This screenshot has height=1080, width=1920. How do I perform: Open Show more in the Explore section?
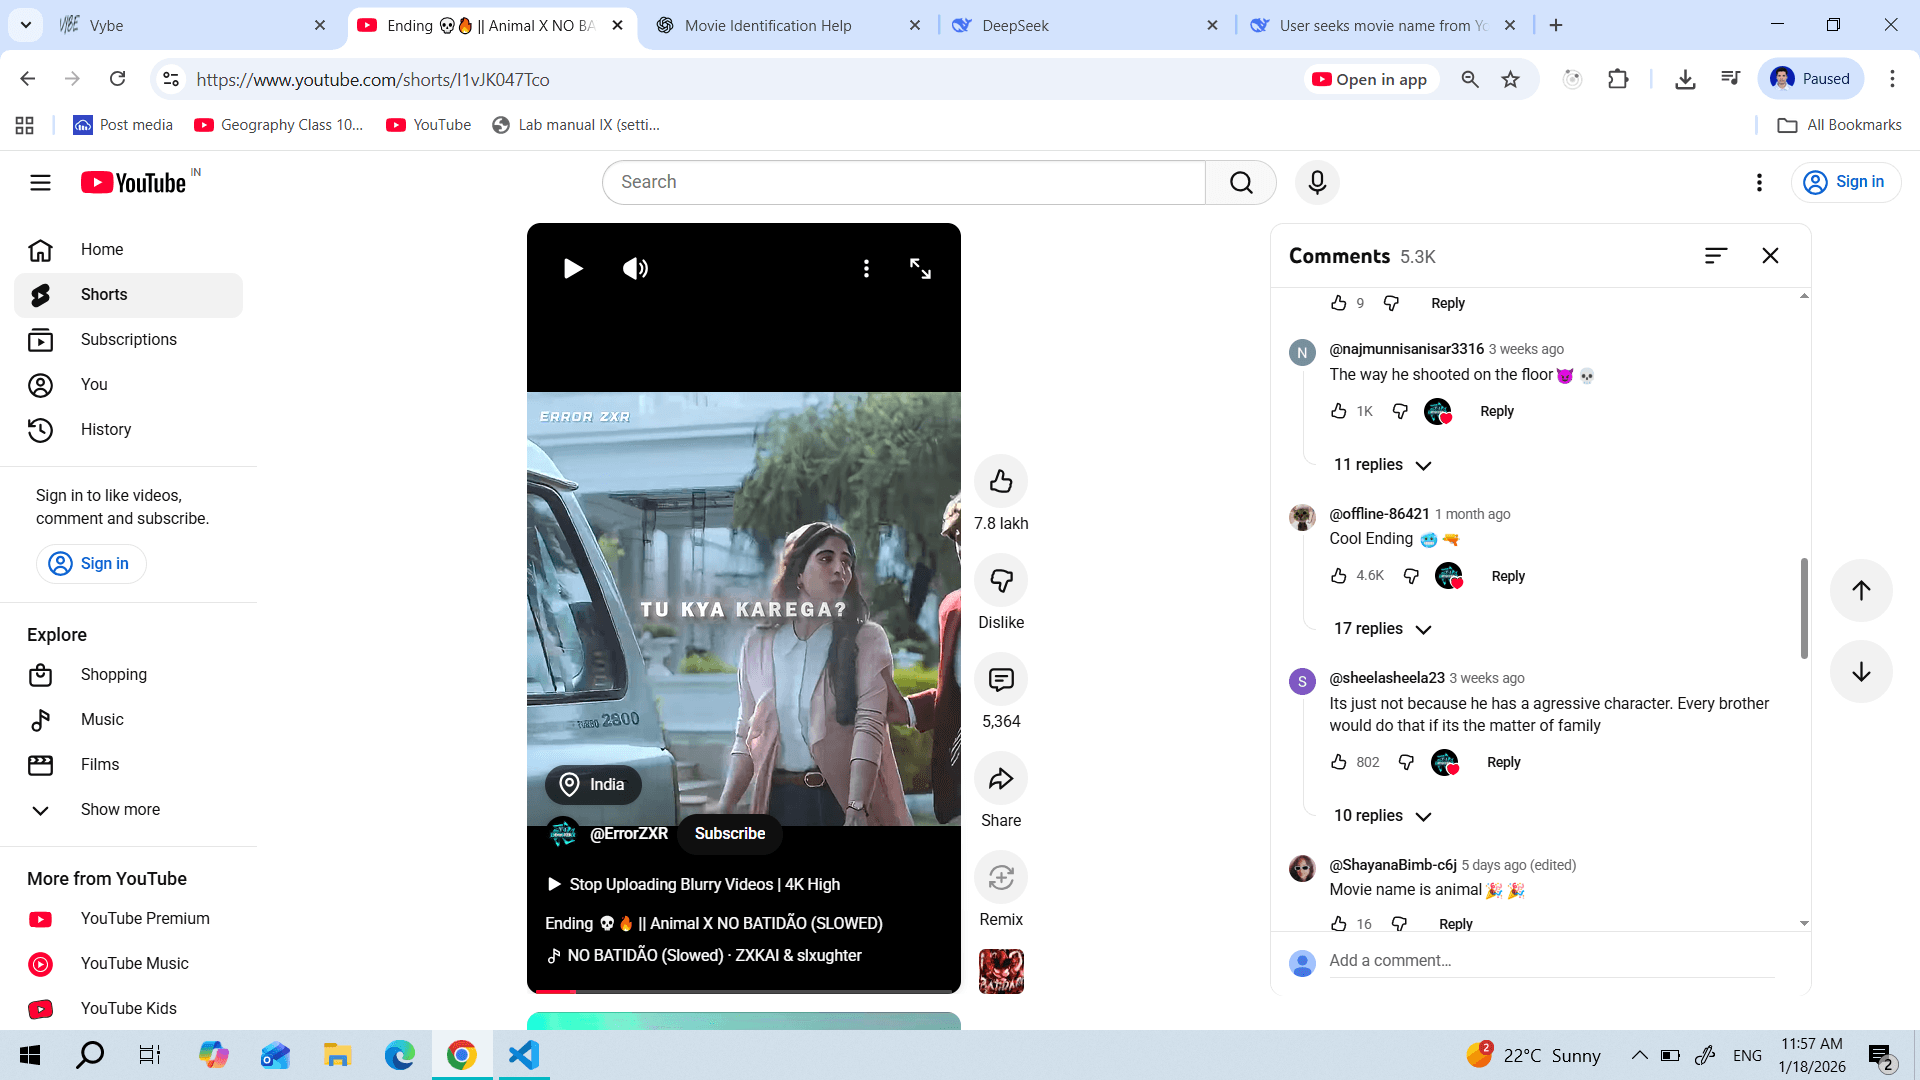[120, 810]
